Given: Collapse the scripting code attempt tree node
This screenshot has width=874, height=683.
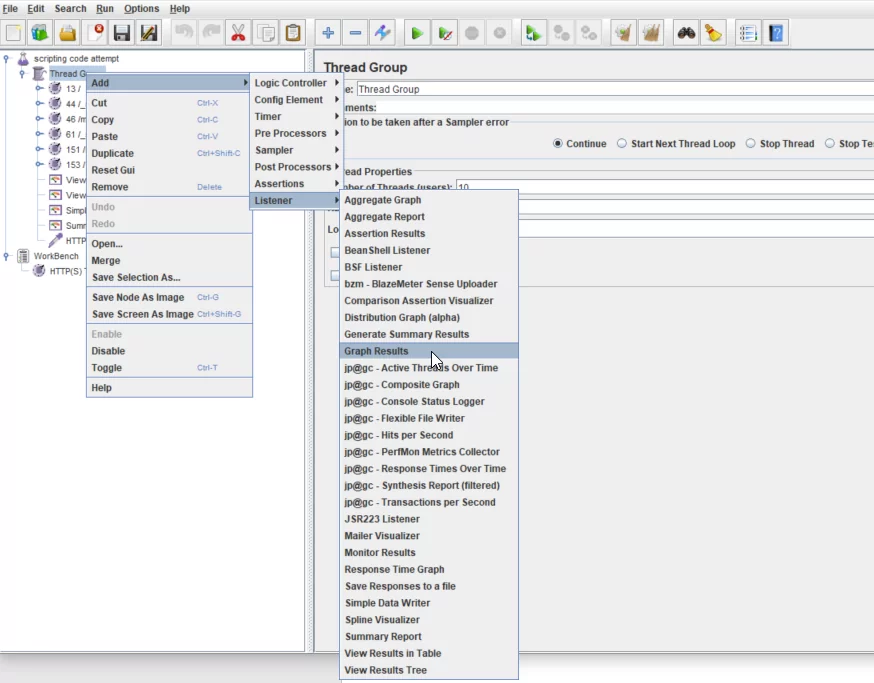Looking at the screenshot, I should (x=6, y=58).
